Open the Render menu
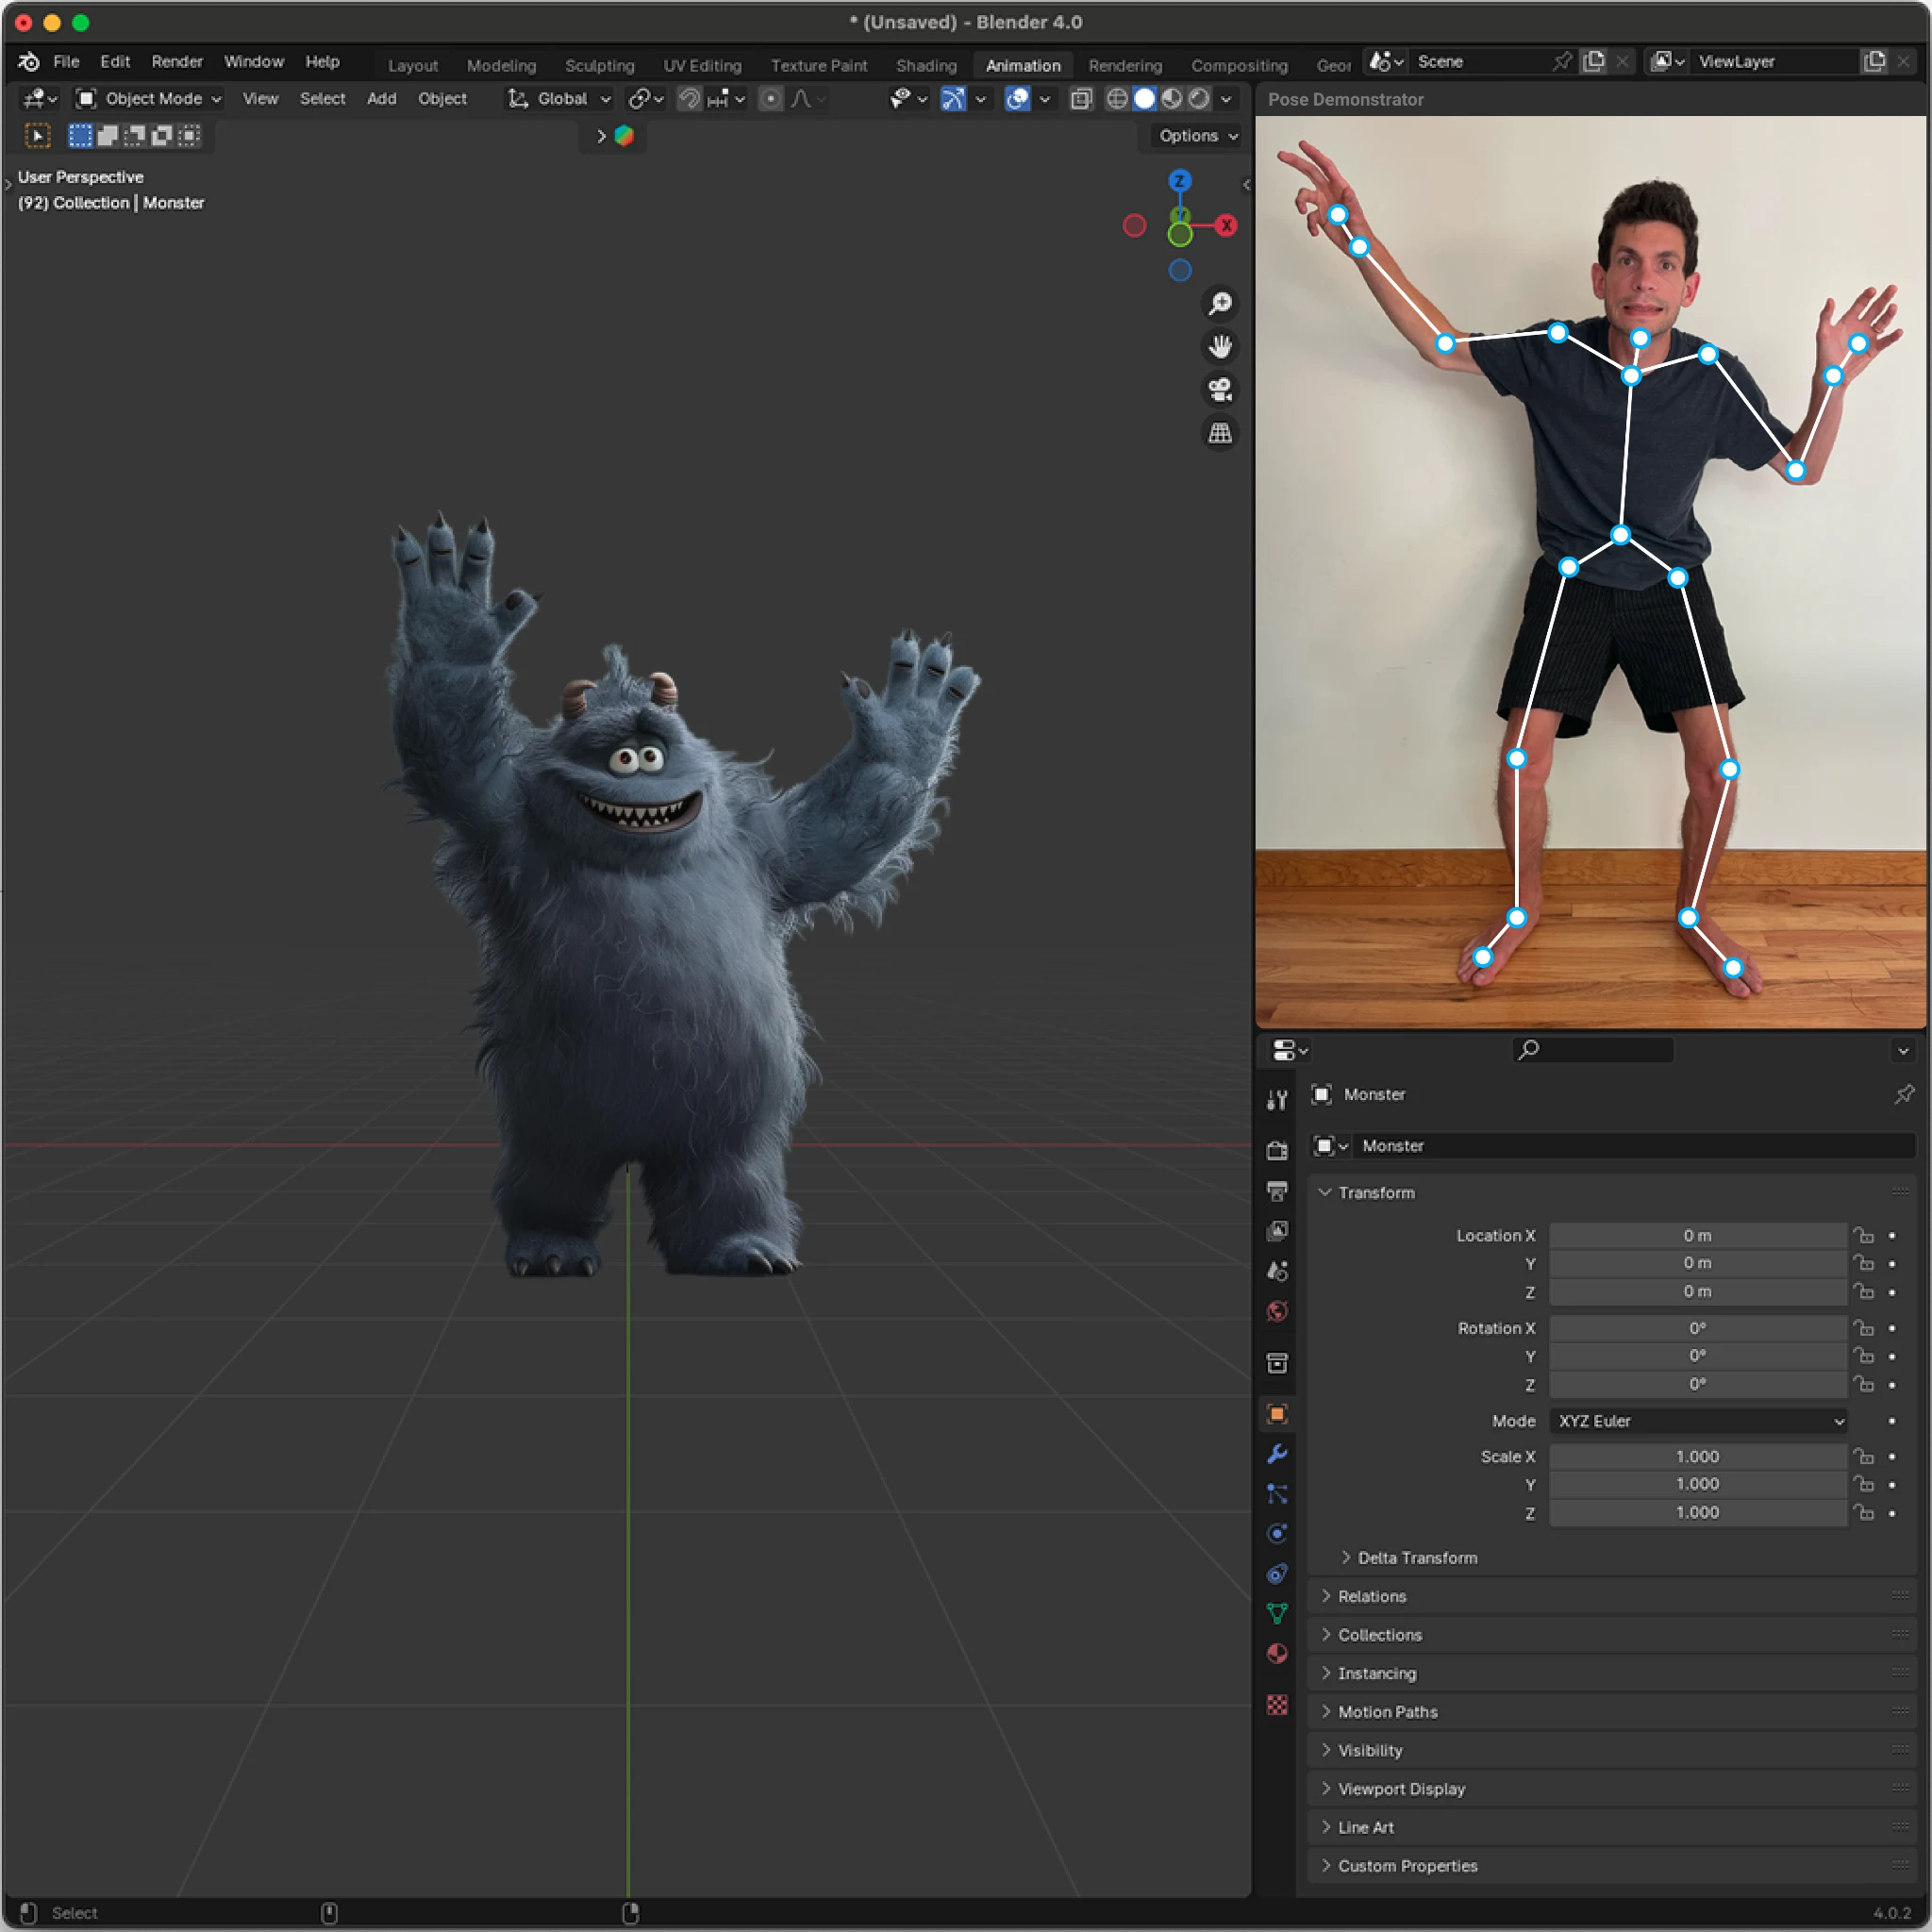The image size is (1932, 1932). [x=177, y=62]
